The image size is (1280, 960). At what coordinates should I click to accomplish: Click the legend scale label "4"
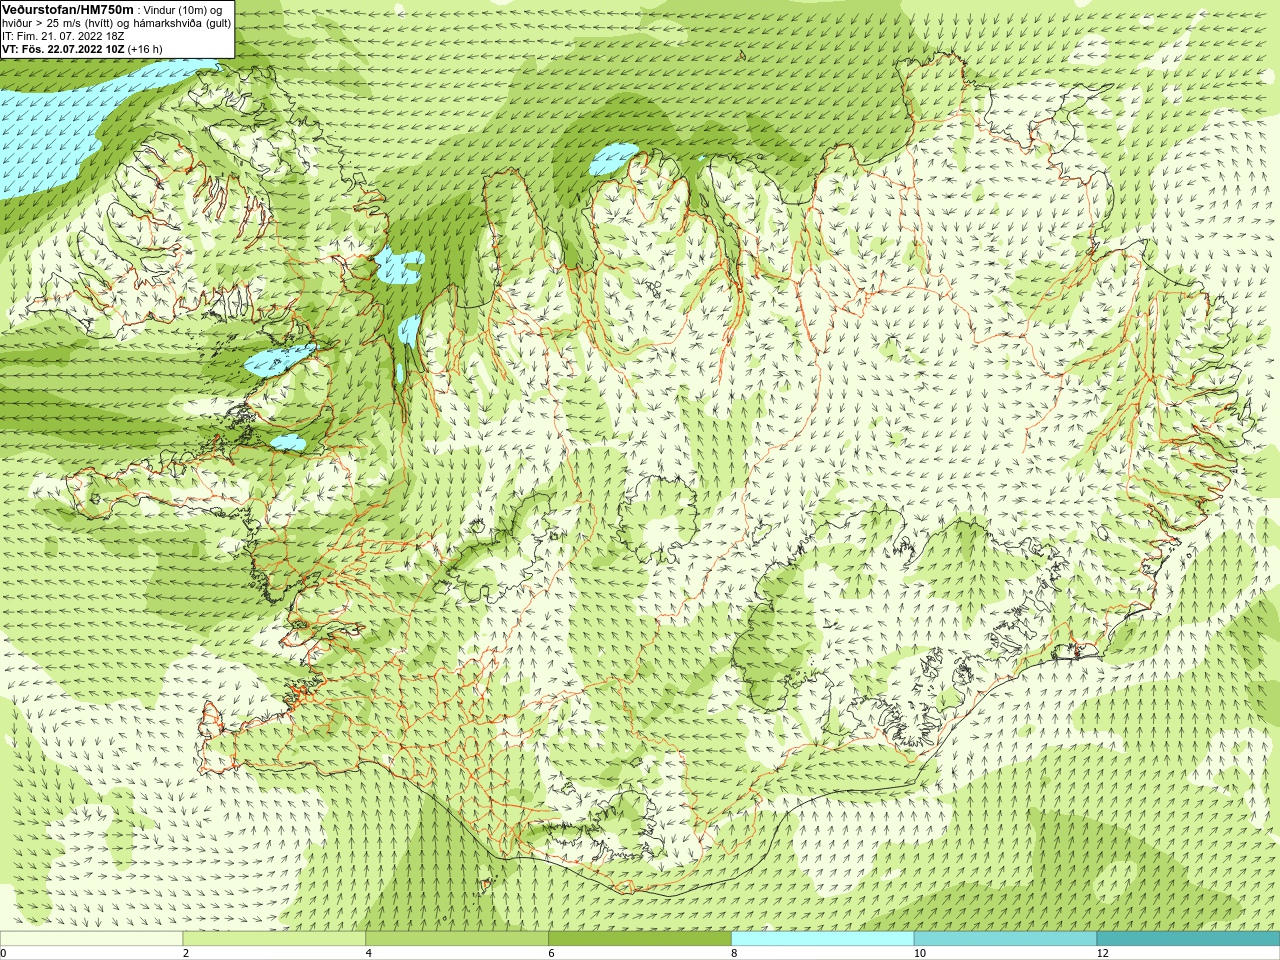pos(369,953)
